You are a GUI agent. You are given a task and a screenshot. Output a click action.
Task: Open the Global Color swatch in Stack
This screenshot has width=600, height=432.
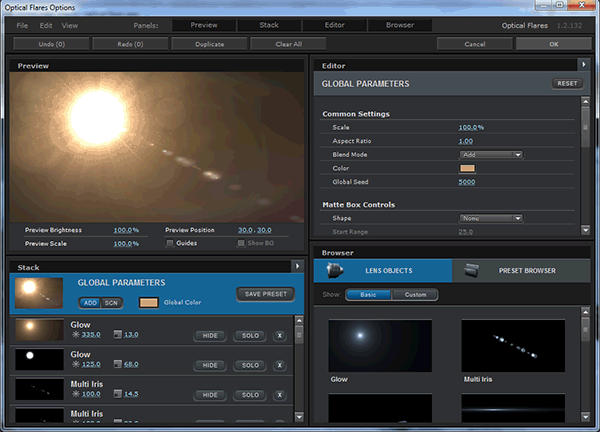(x=148, y=303)
